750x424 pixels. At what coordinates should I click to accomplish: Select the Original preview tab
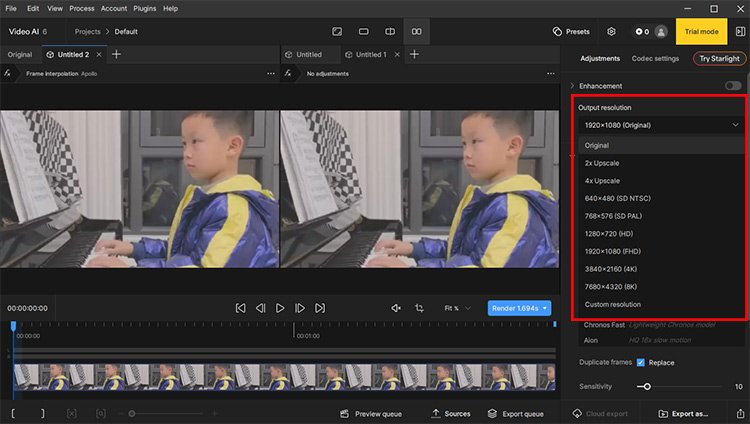(x=20, y=55)
